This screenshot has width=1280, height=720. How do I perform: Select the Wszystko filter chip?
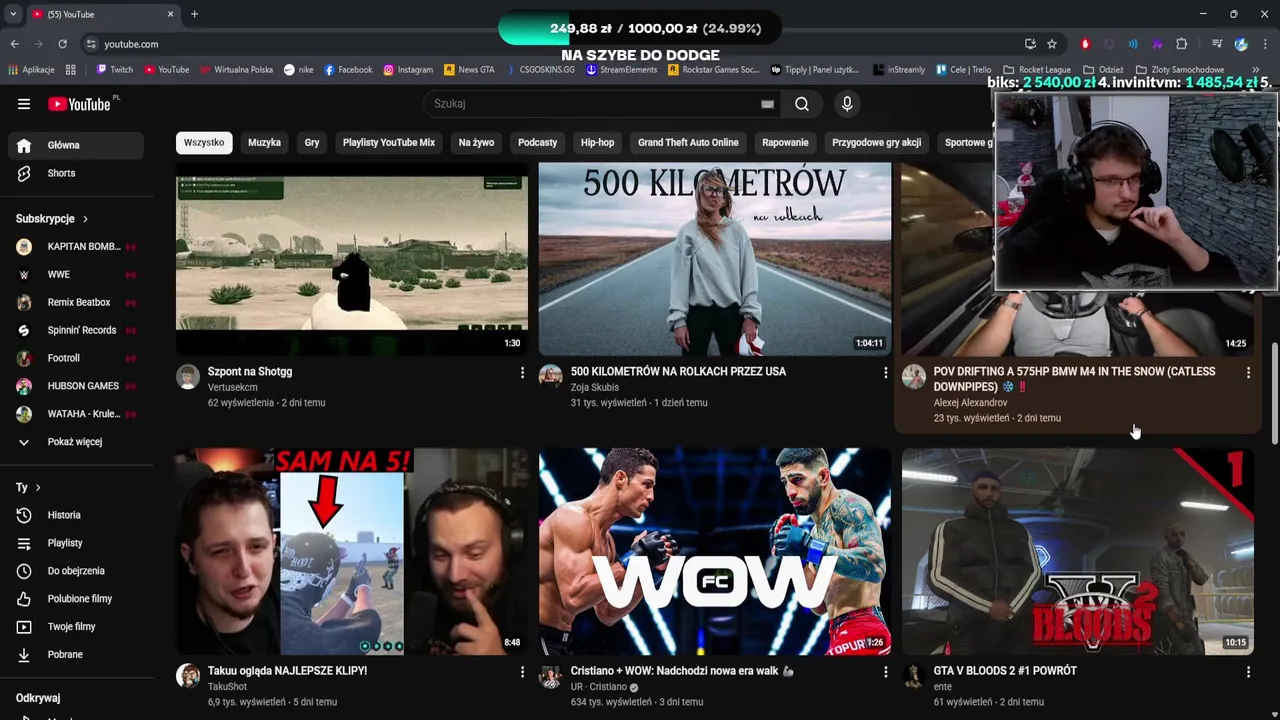(204, 142)
